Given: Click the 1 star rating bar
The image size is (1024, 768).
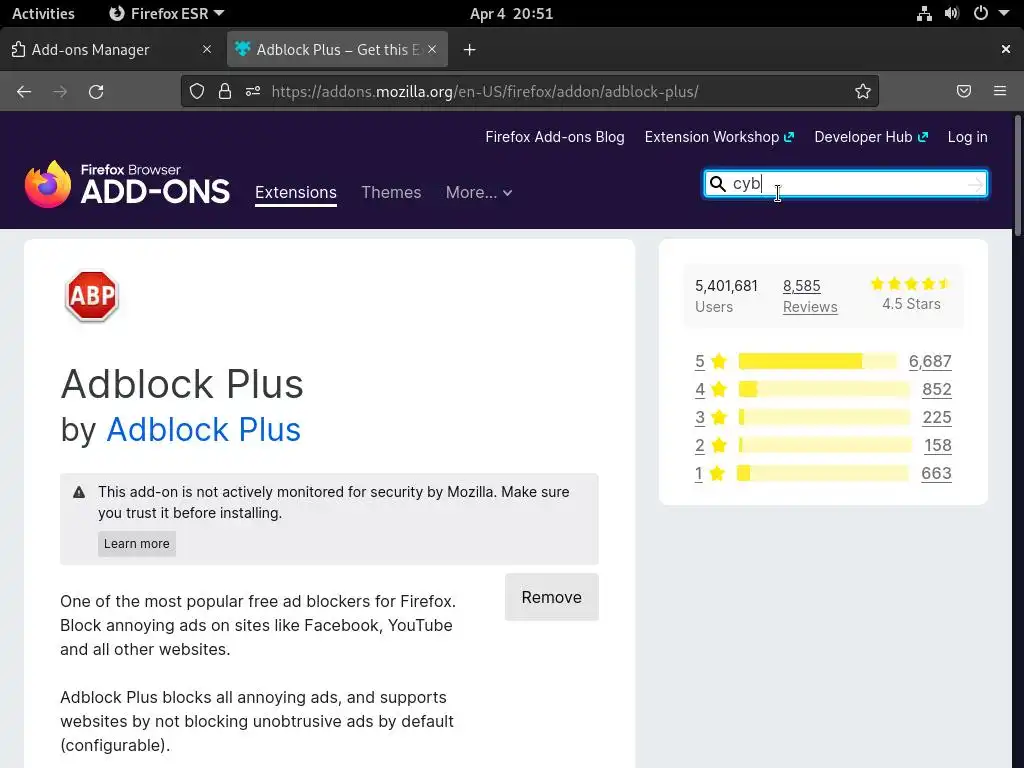Looking at the screenshot, I should tap(822, 473).
